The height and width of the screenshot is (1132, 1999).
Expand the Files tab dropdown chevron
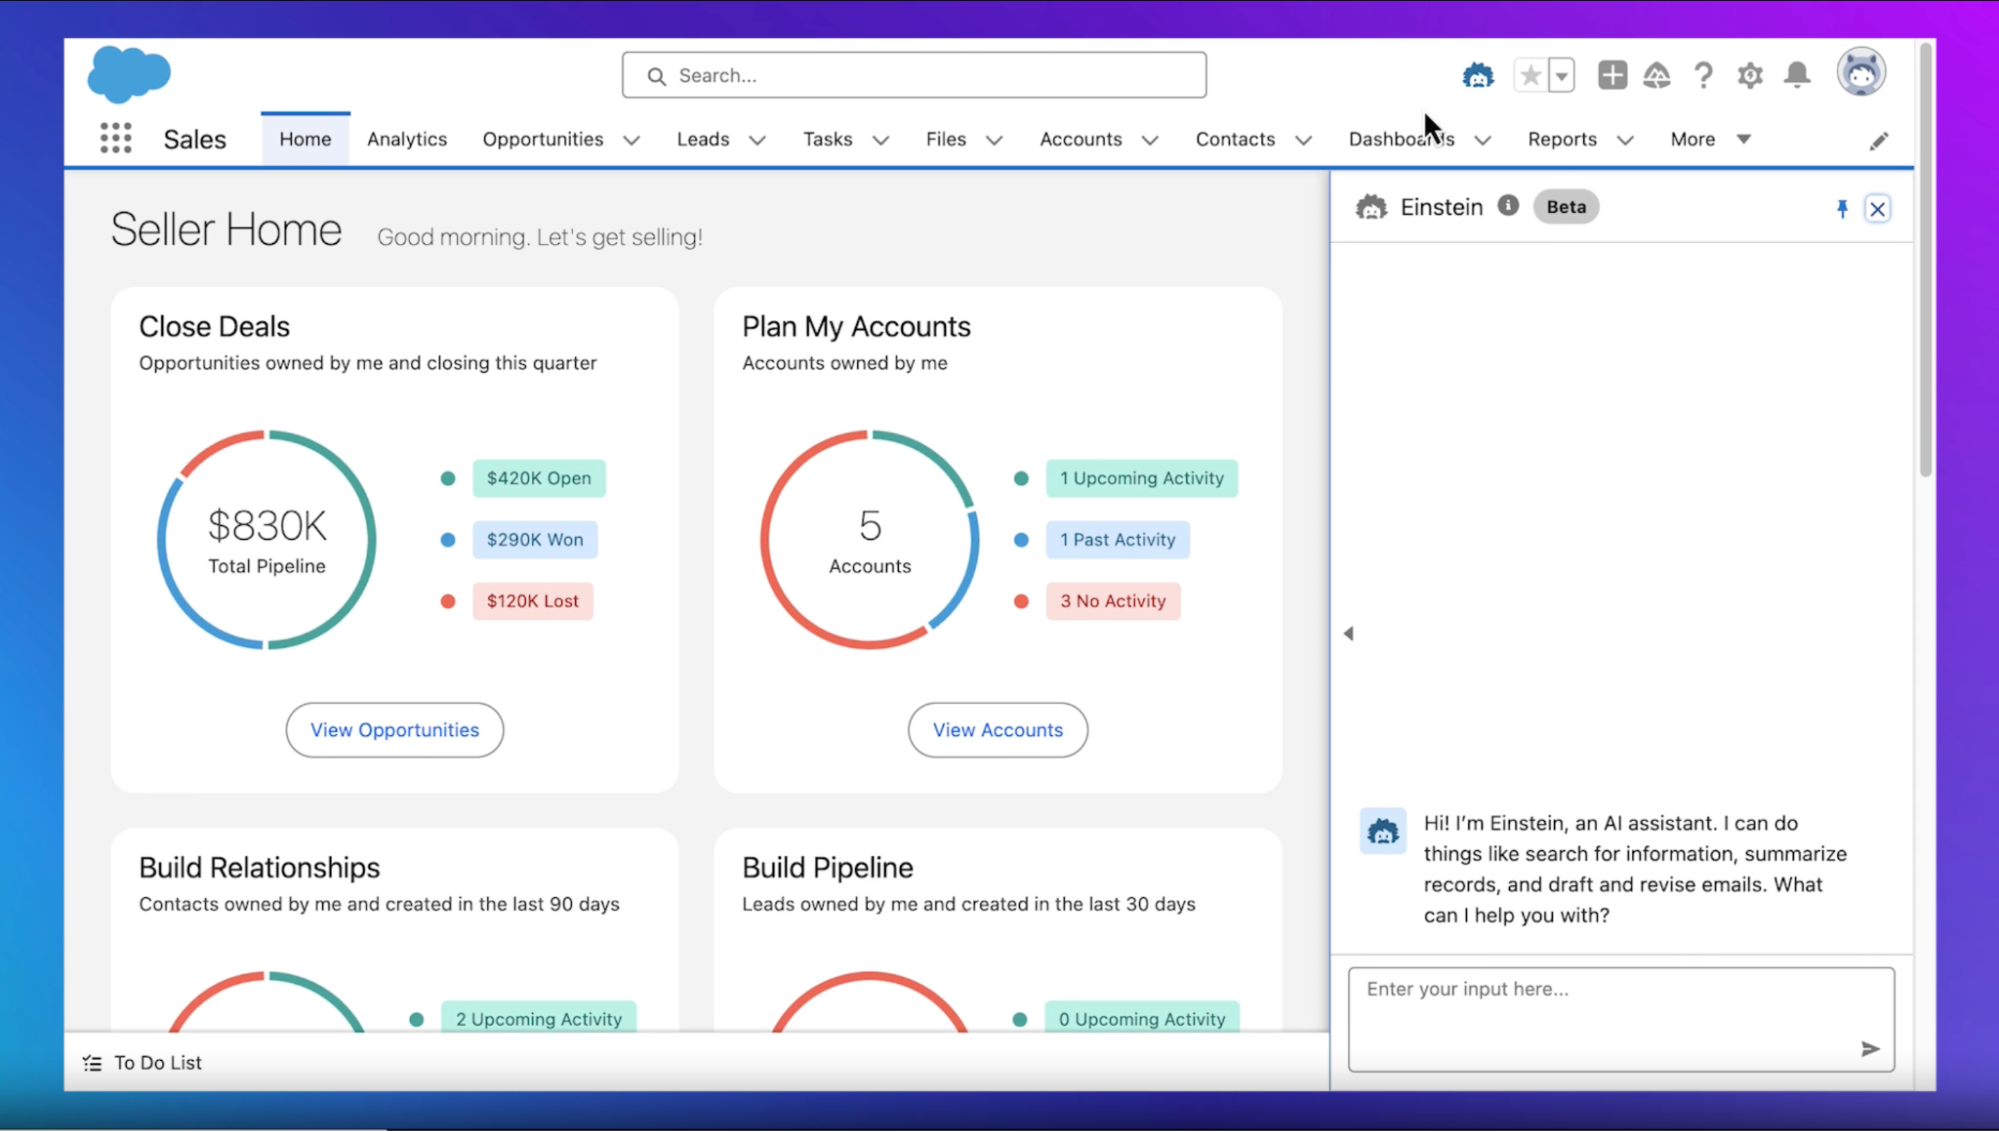pyautogui.click(x=994, y=140)
